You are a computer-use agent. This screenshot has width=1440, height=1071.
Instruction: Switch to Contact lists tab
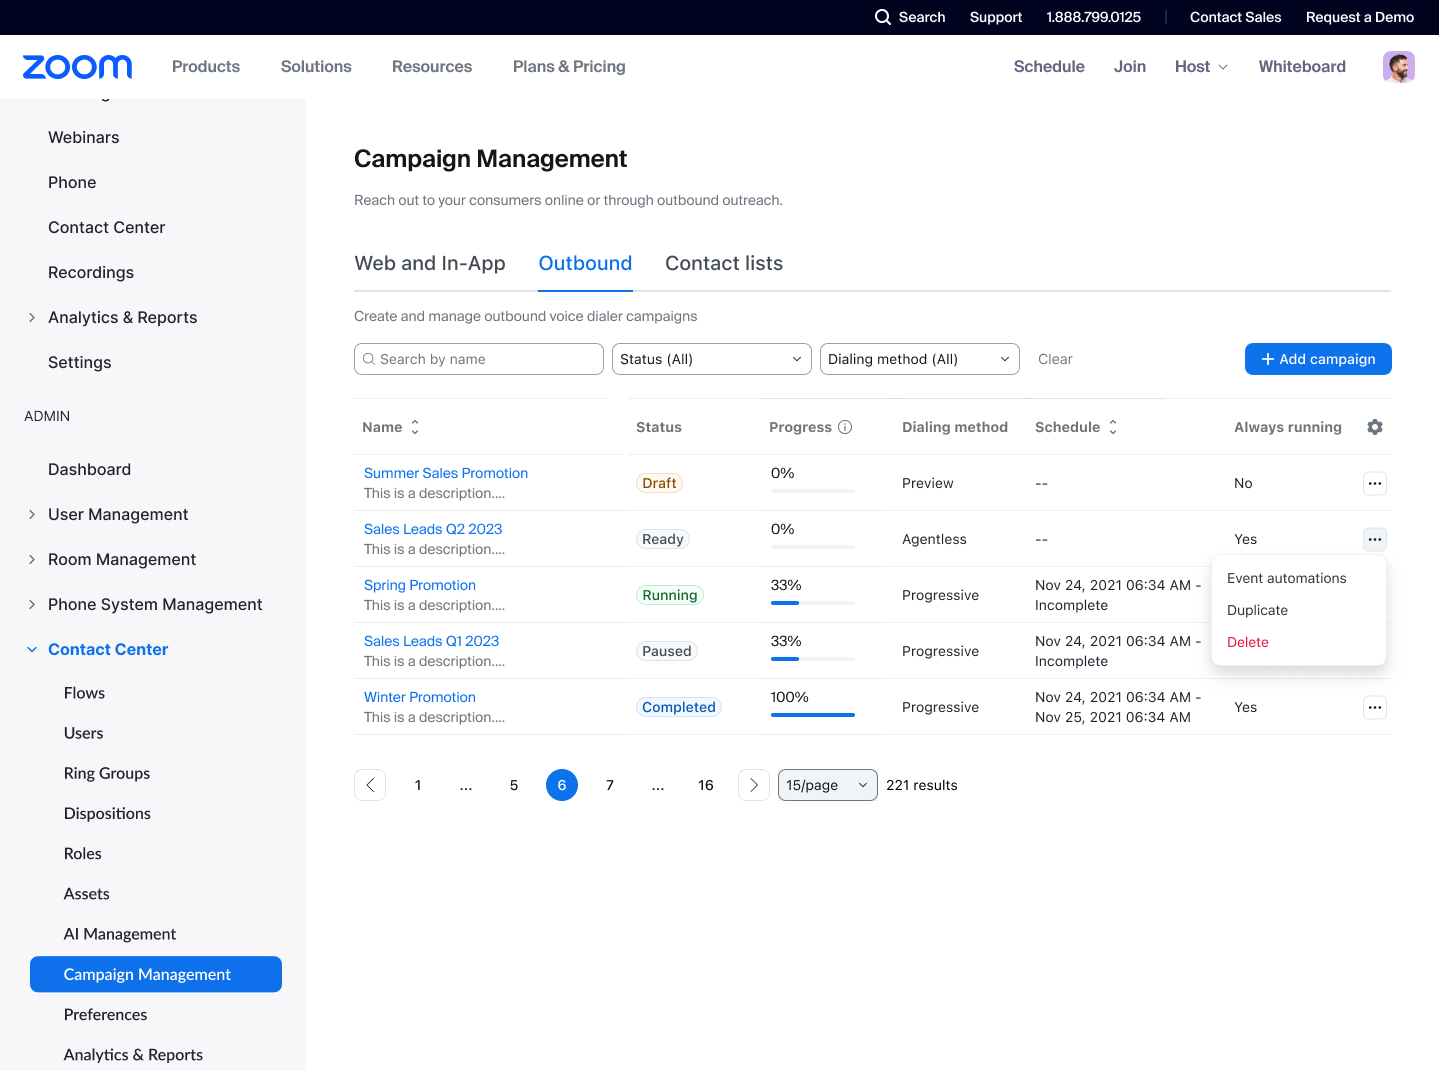click(x=724, y=263)
